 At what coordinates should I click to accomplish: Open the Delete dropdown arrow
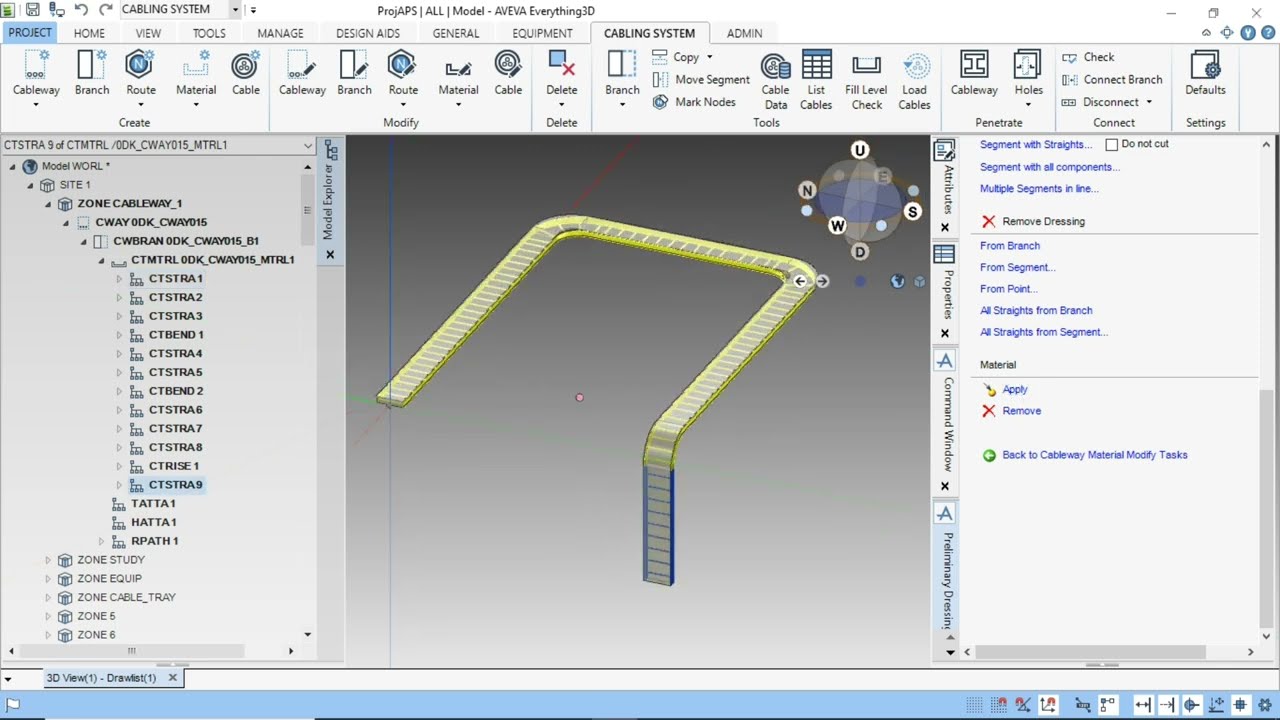click(x=562, y=104)
